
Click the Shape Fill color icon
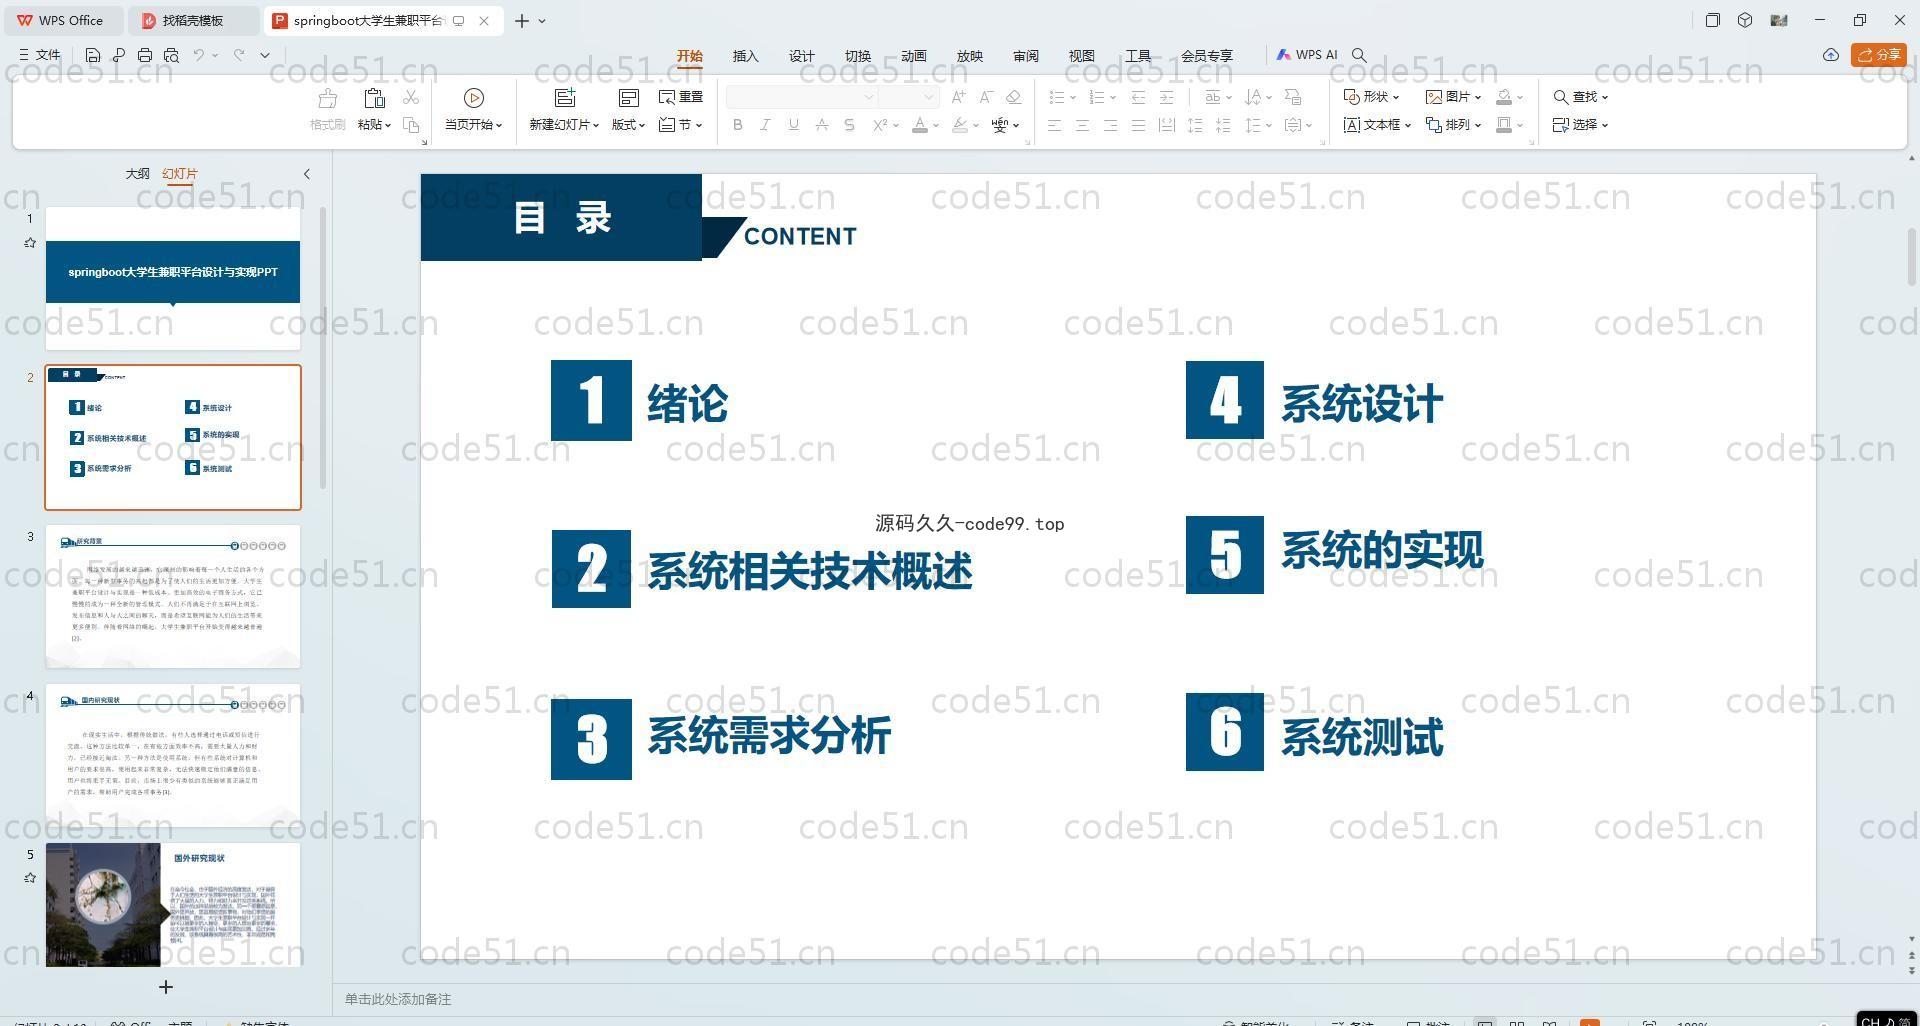coord(1504,97)
